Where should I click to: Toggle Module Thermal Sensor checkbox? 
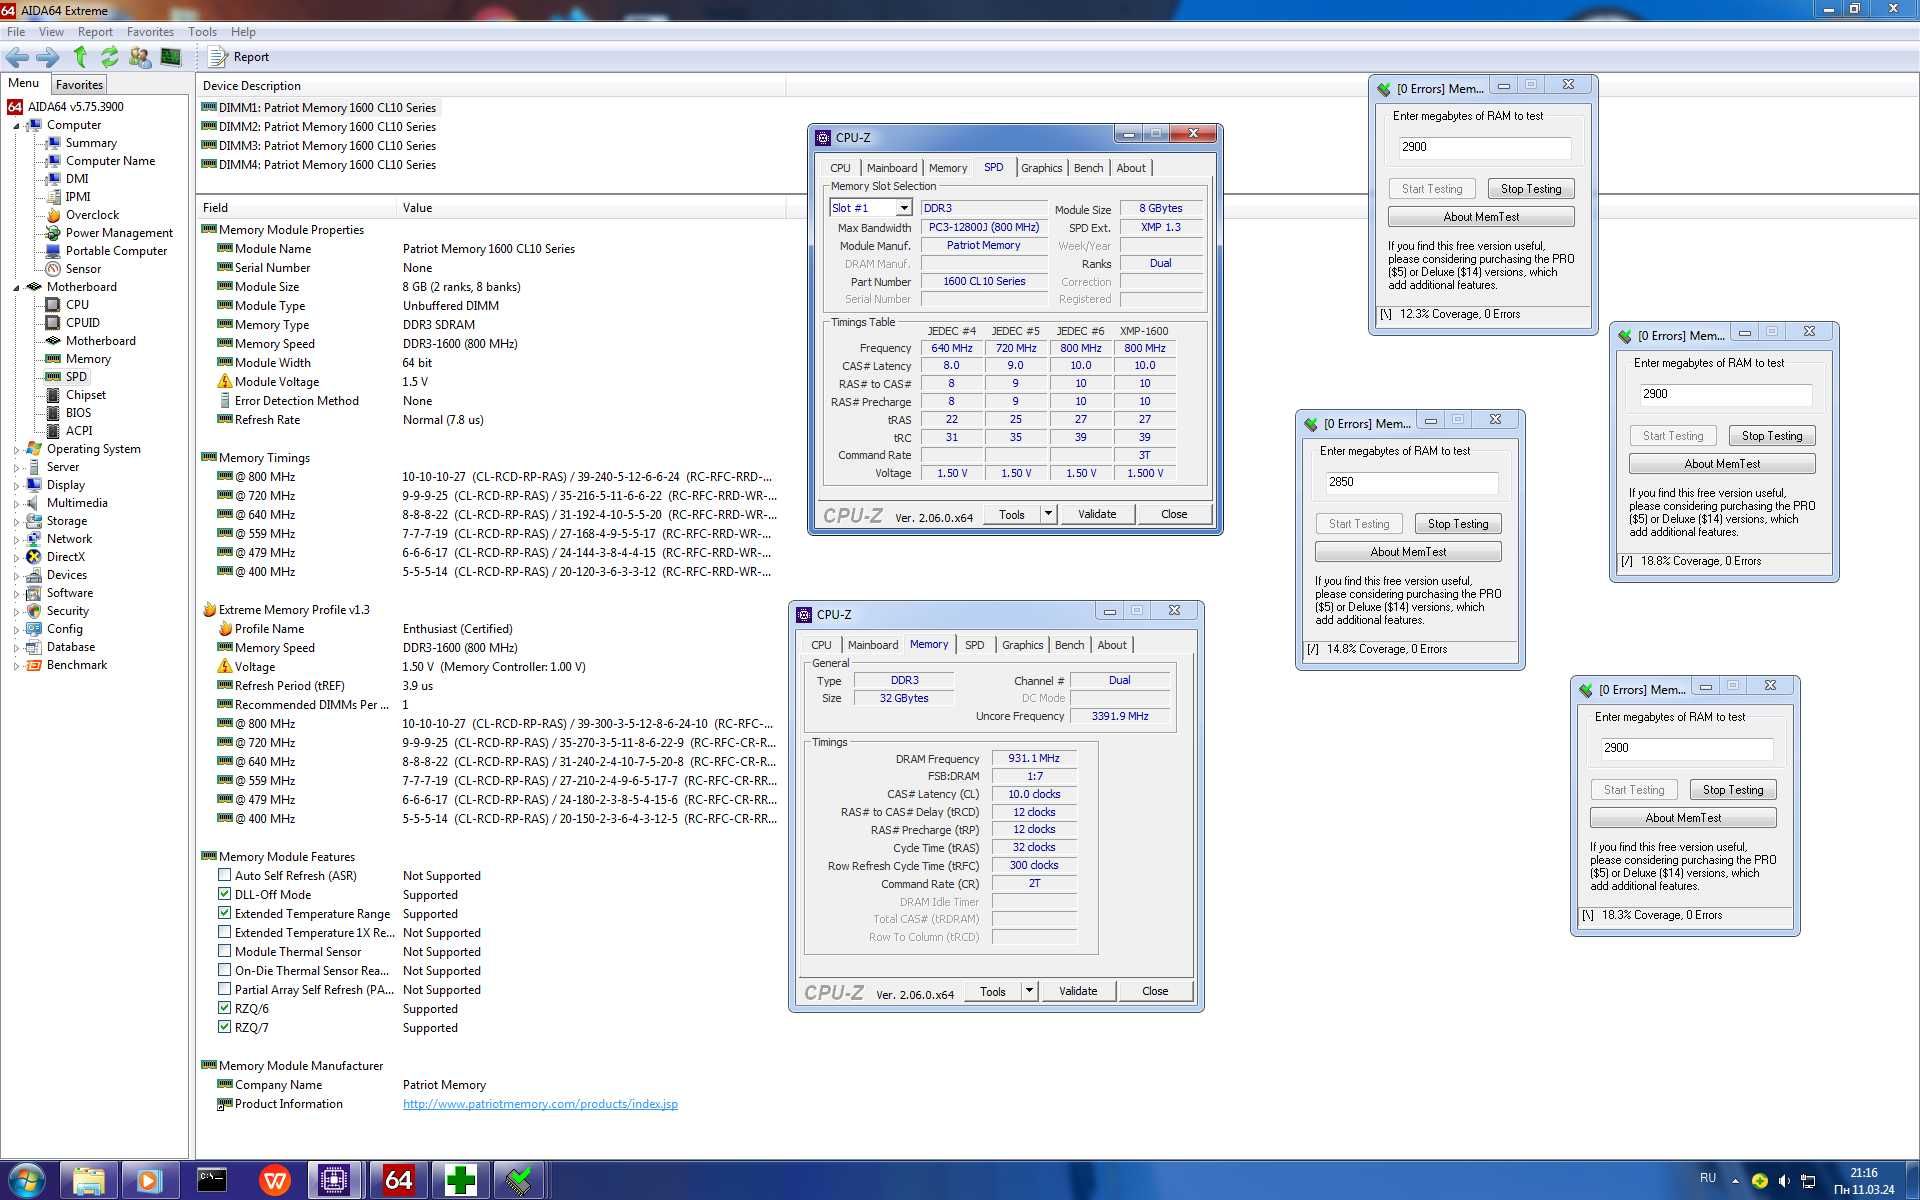pyautogui.click(x=224, y=951)
